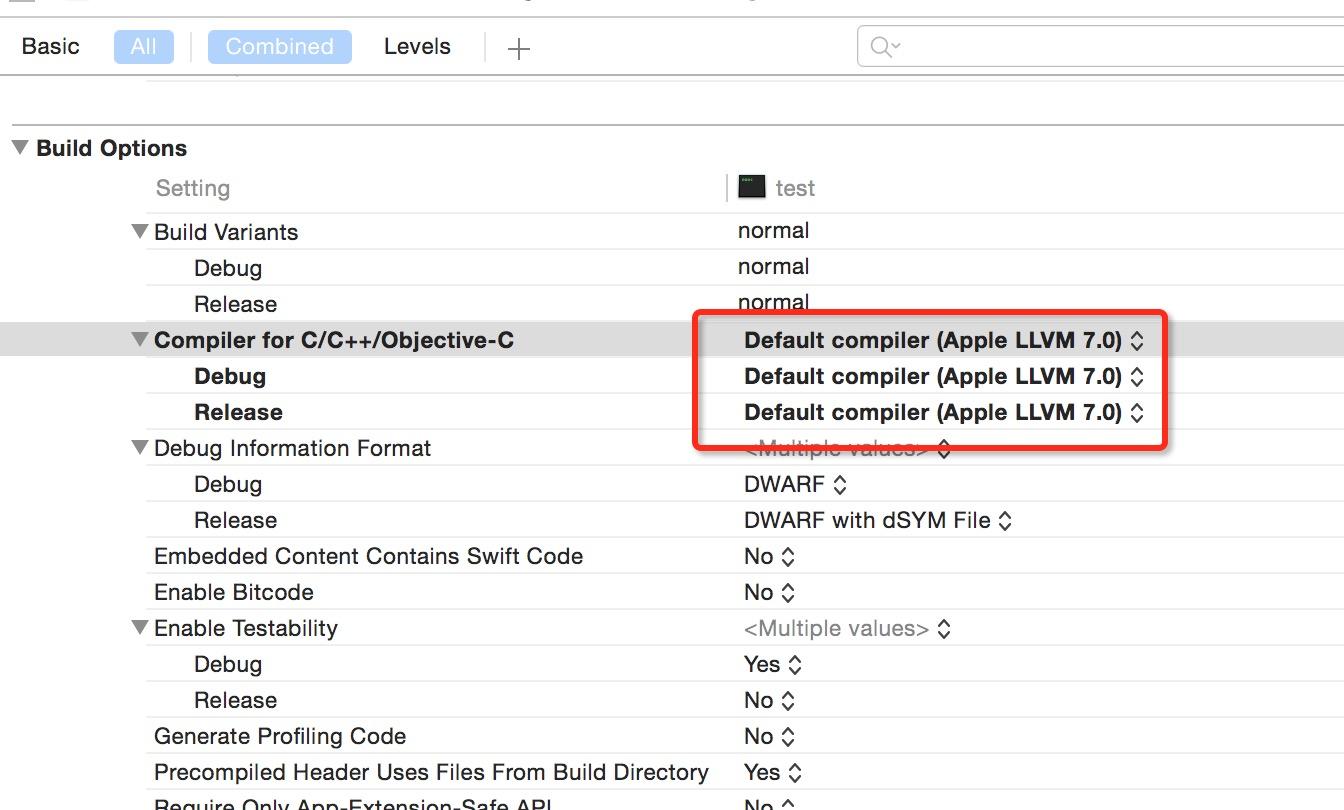The image size is (1344, 810).
Task: Select the Basic filter tab
Action: coord(50,47)
